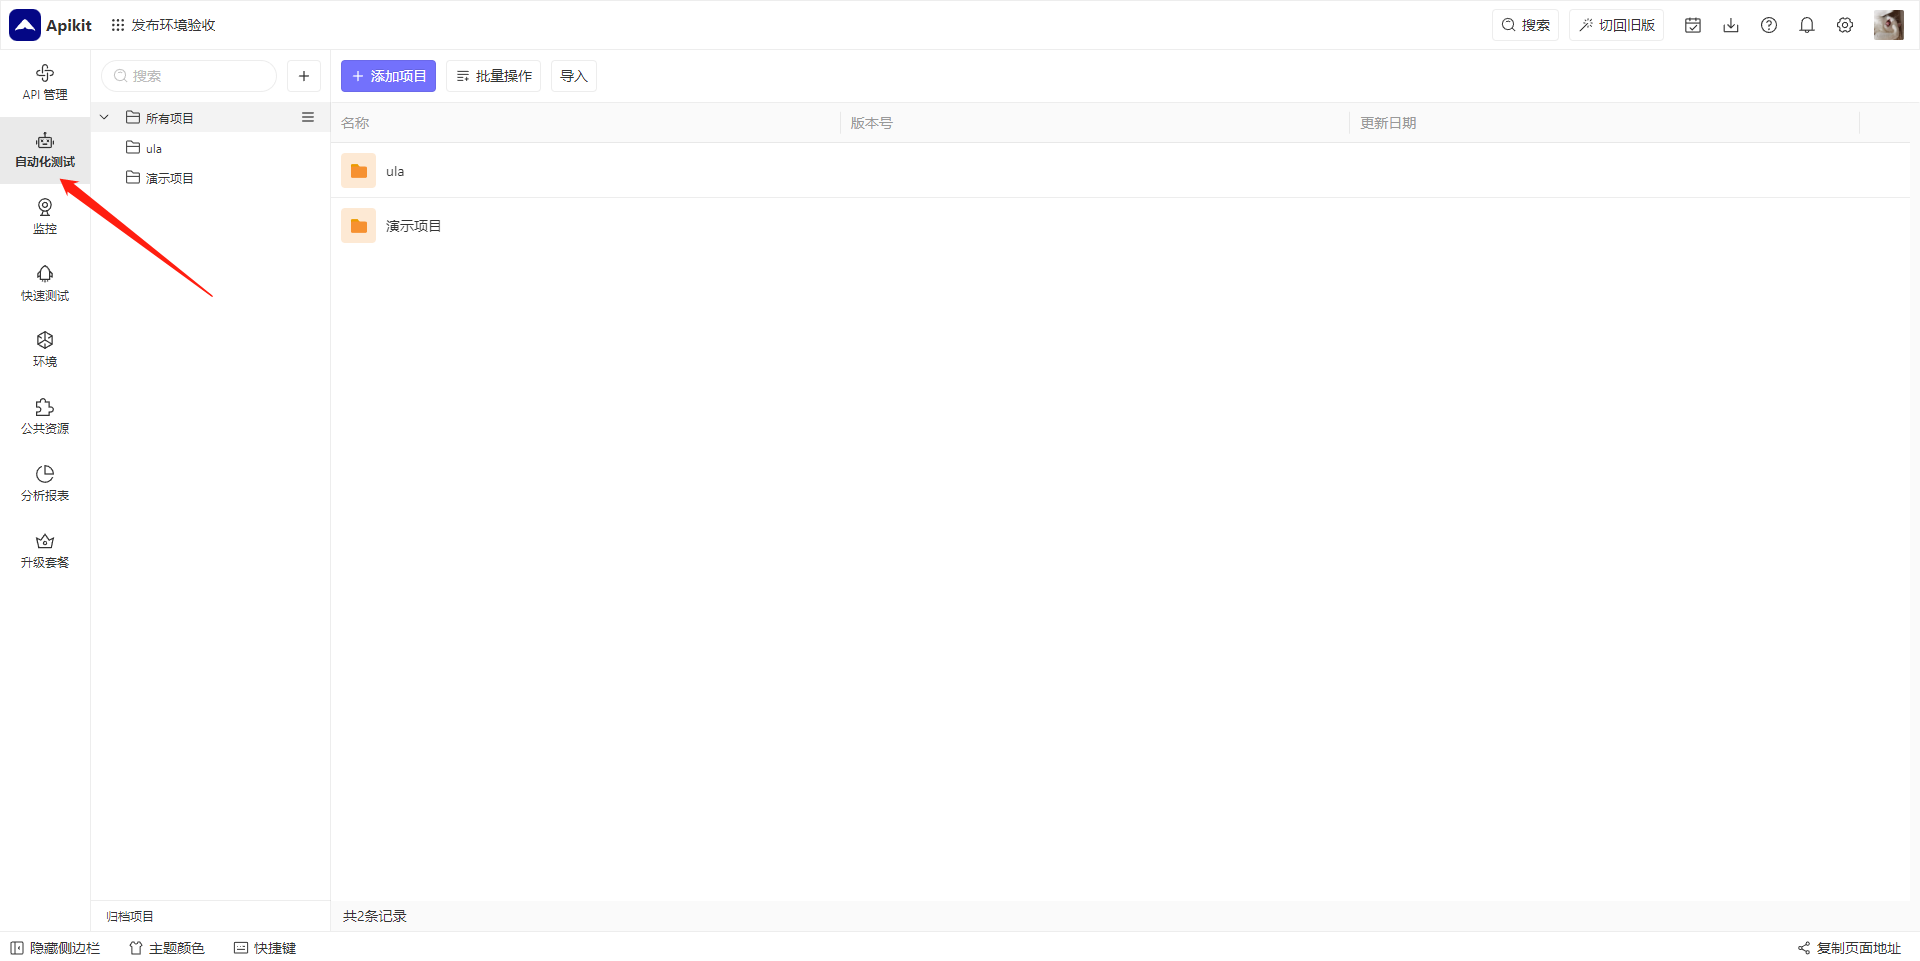Screen dimensions: 1920x961
Task: Open 公共资源 in the sidebar
Action: click(x=45, y=417)
